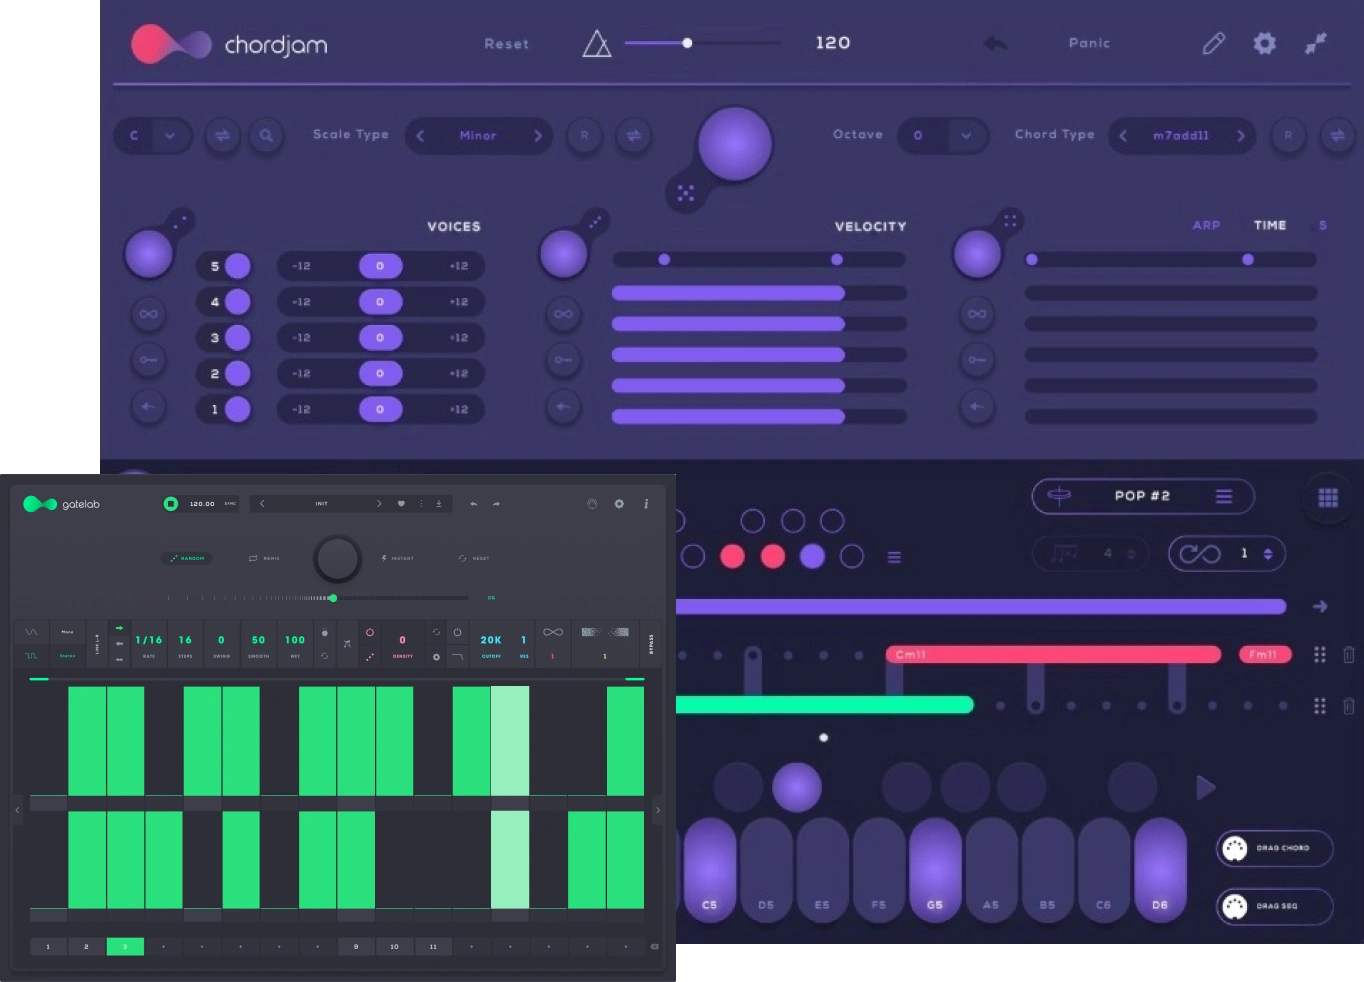1364x982 pixels.
Task: Toggle gatelab Bypass switch
Action: pos(652,643)
